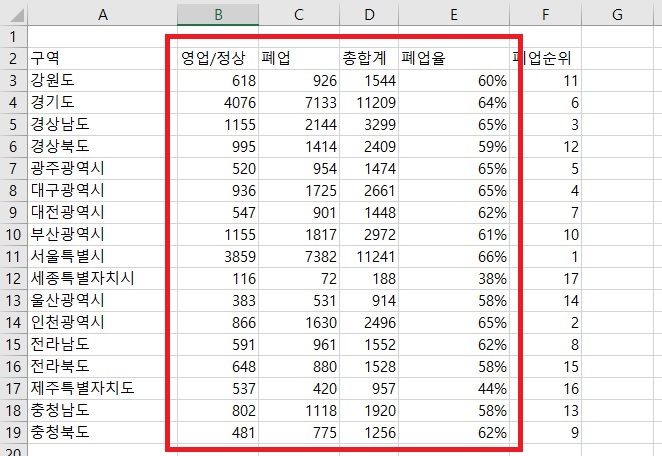Select the 경상남도 cell

[x=103, y=124]
